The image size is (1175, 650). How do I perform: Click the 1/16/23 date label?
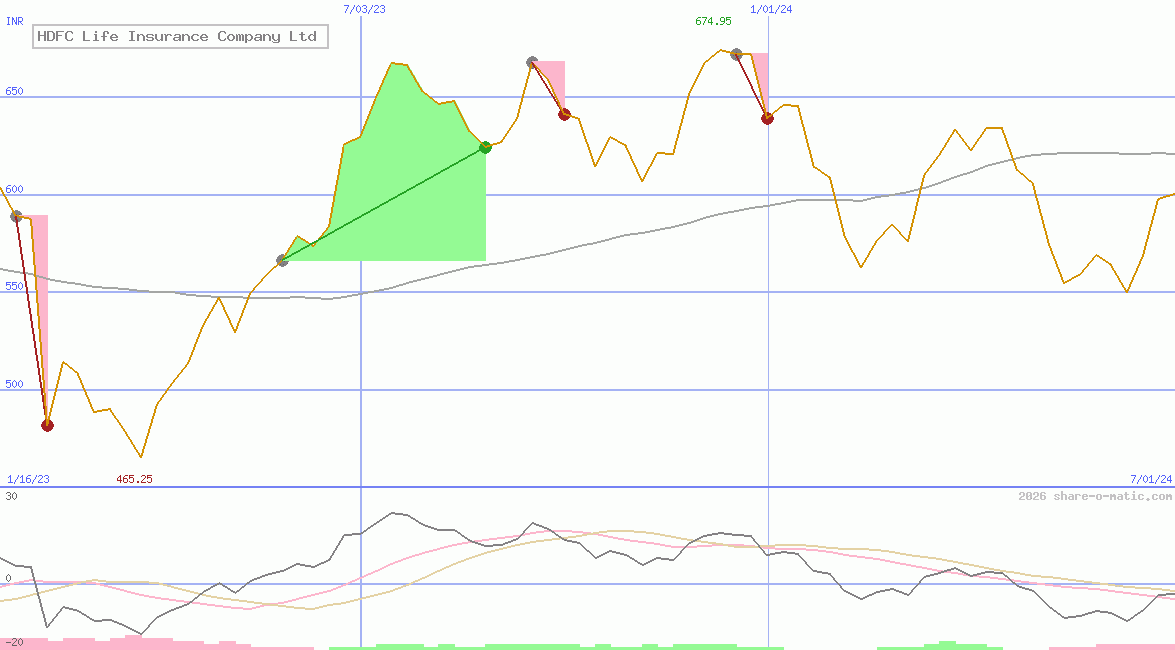click(x=27, y=478)
